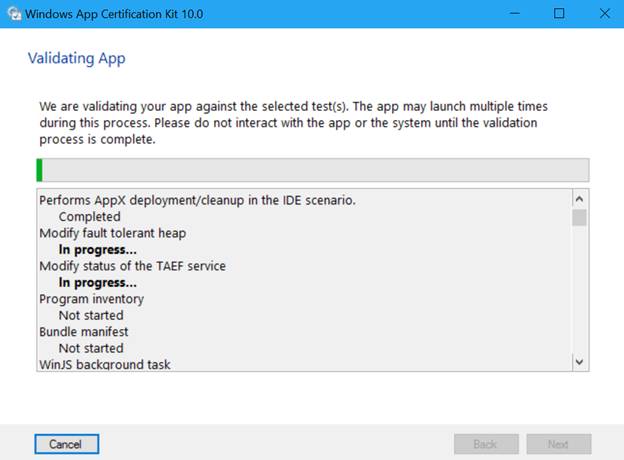Screen dimensions: 624x460
Task: Click the 'Completed' status text
Action: pyautogui.click(x=90, y=216)
